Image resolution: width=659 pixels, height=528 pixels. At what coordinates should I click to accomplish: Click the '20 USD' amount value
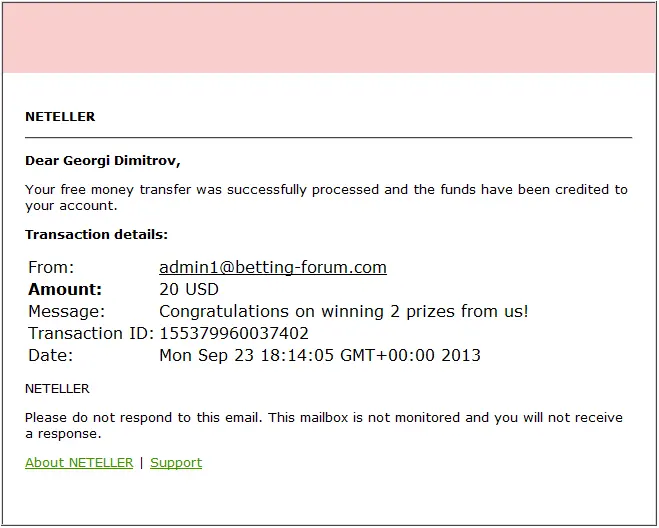[x=189, y=289]
